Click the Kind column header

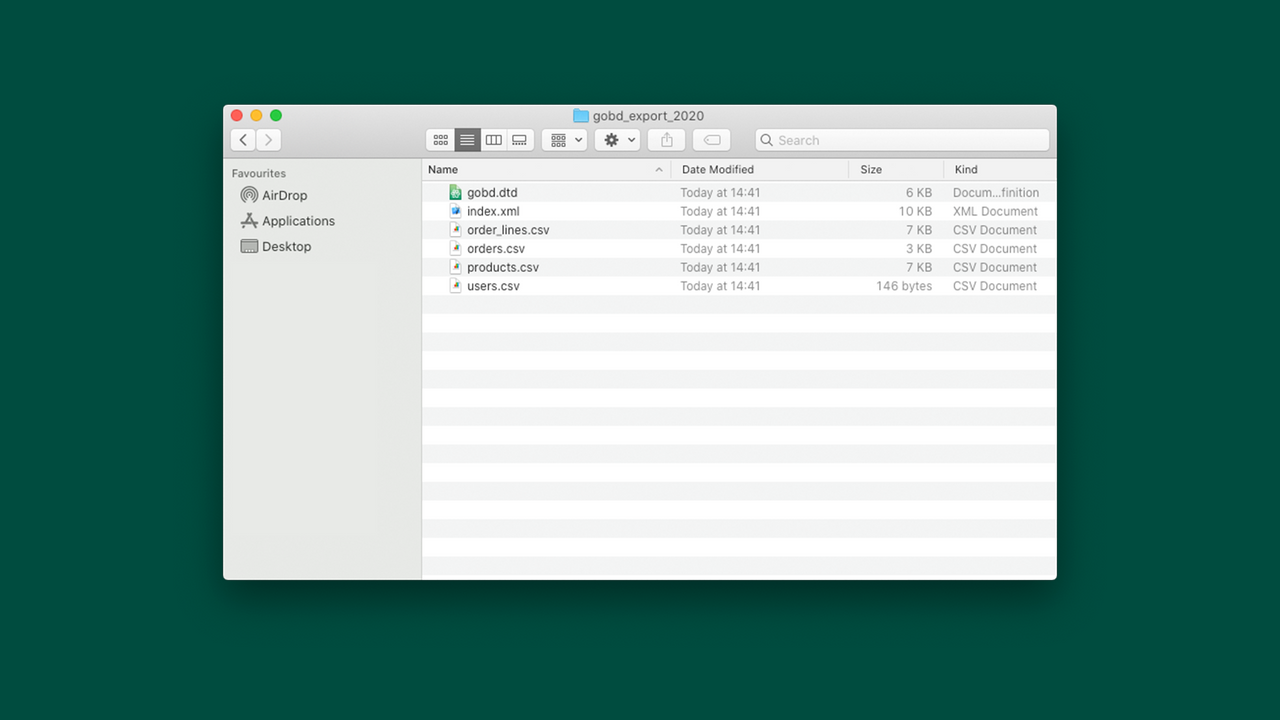click(966, 169)
